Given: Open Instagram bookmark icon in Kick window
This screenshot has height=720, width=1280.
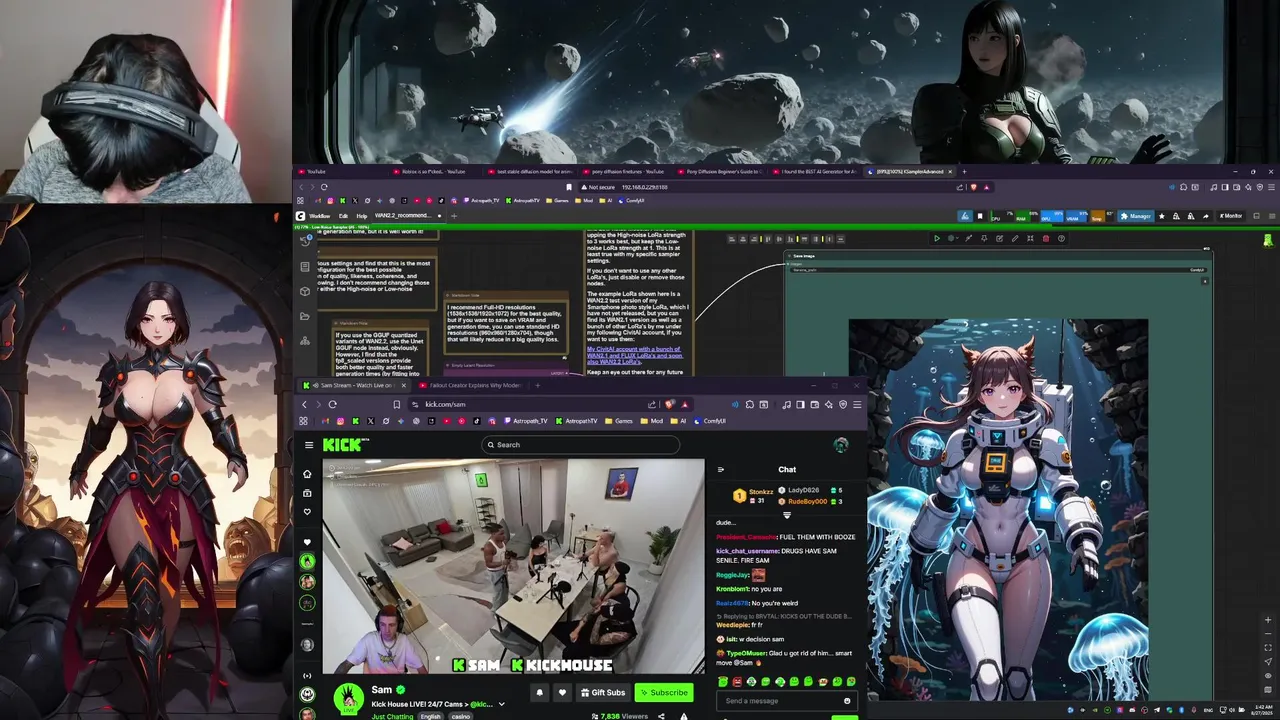Looking at the screenshot, I should pyautogui.click(x=340, y=421).
